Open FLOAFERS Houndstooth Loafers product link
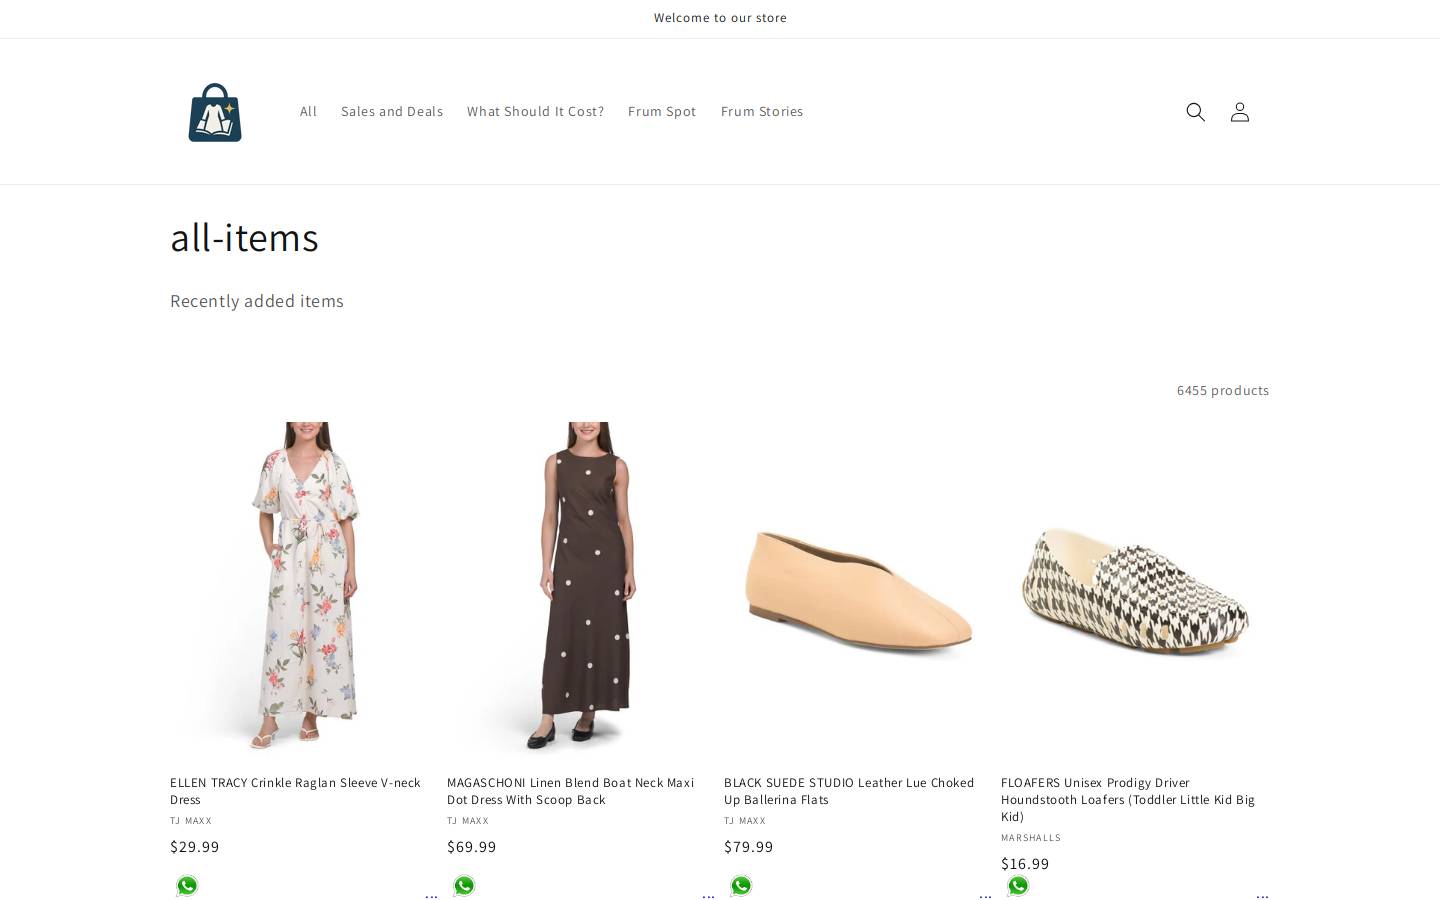The image size is (1440, 900). [1128, 799]
